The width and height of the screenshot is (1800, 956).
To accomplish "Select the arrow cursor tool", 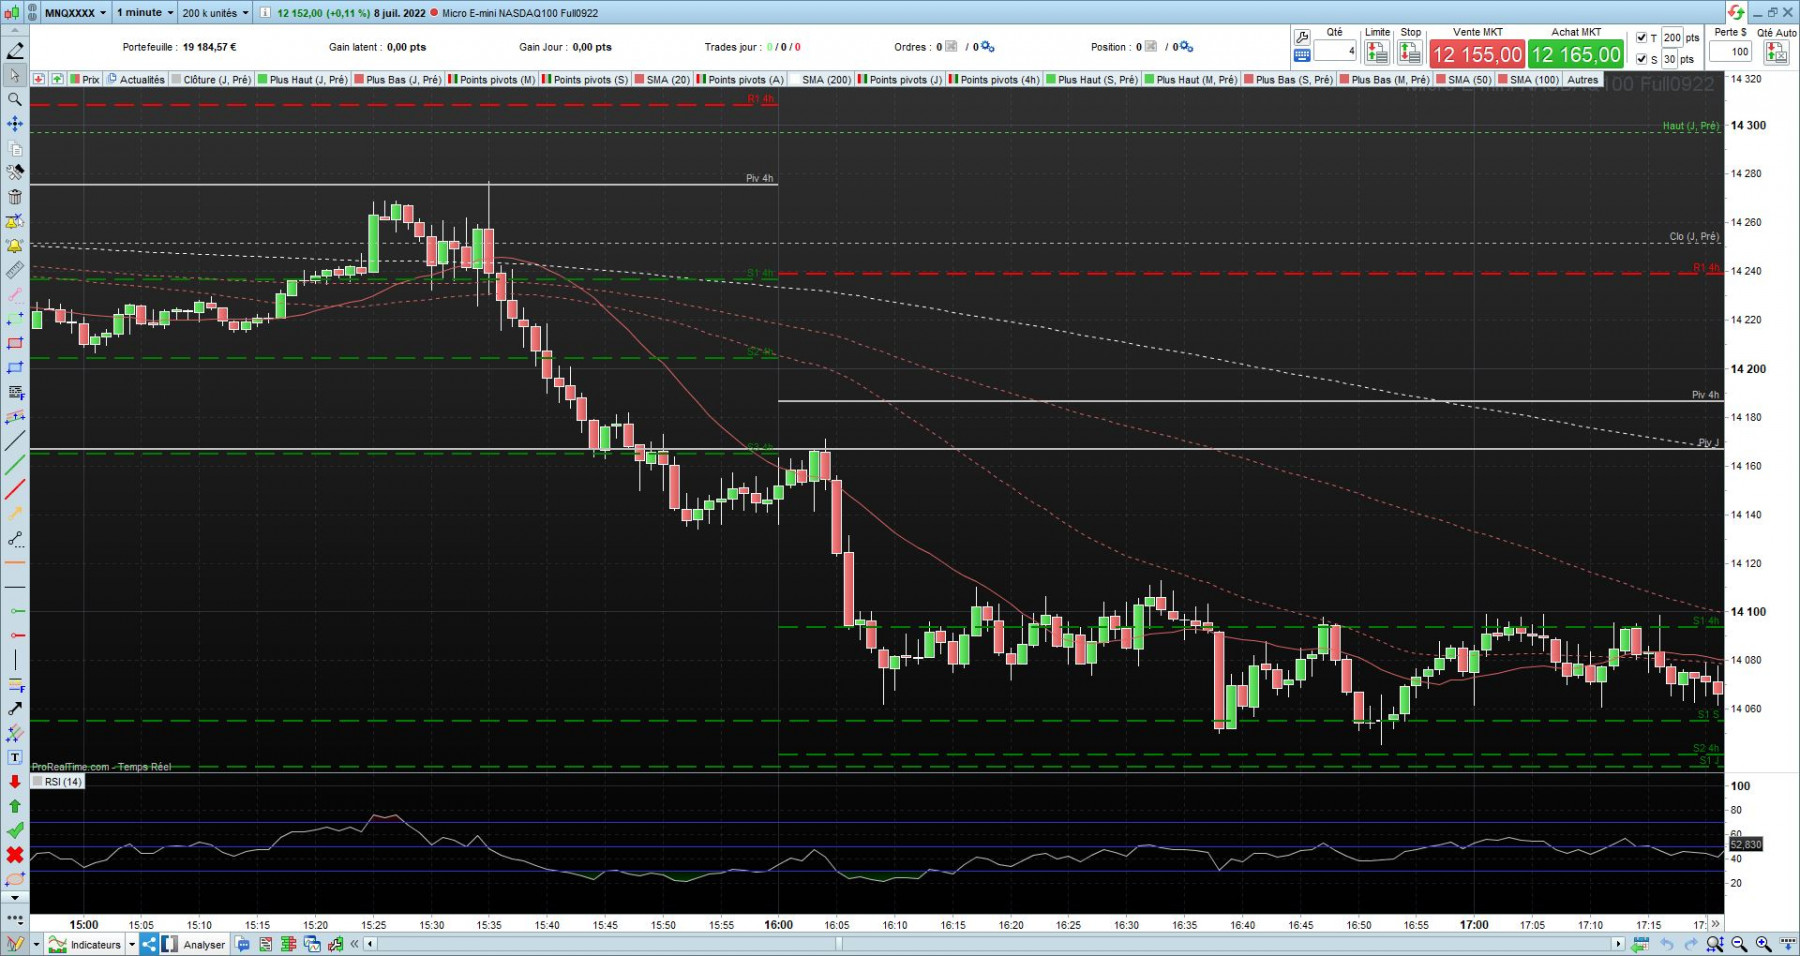I will click(15, 75).
